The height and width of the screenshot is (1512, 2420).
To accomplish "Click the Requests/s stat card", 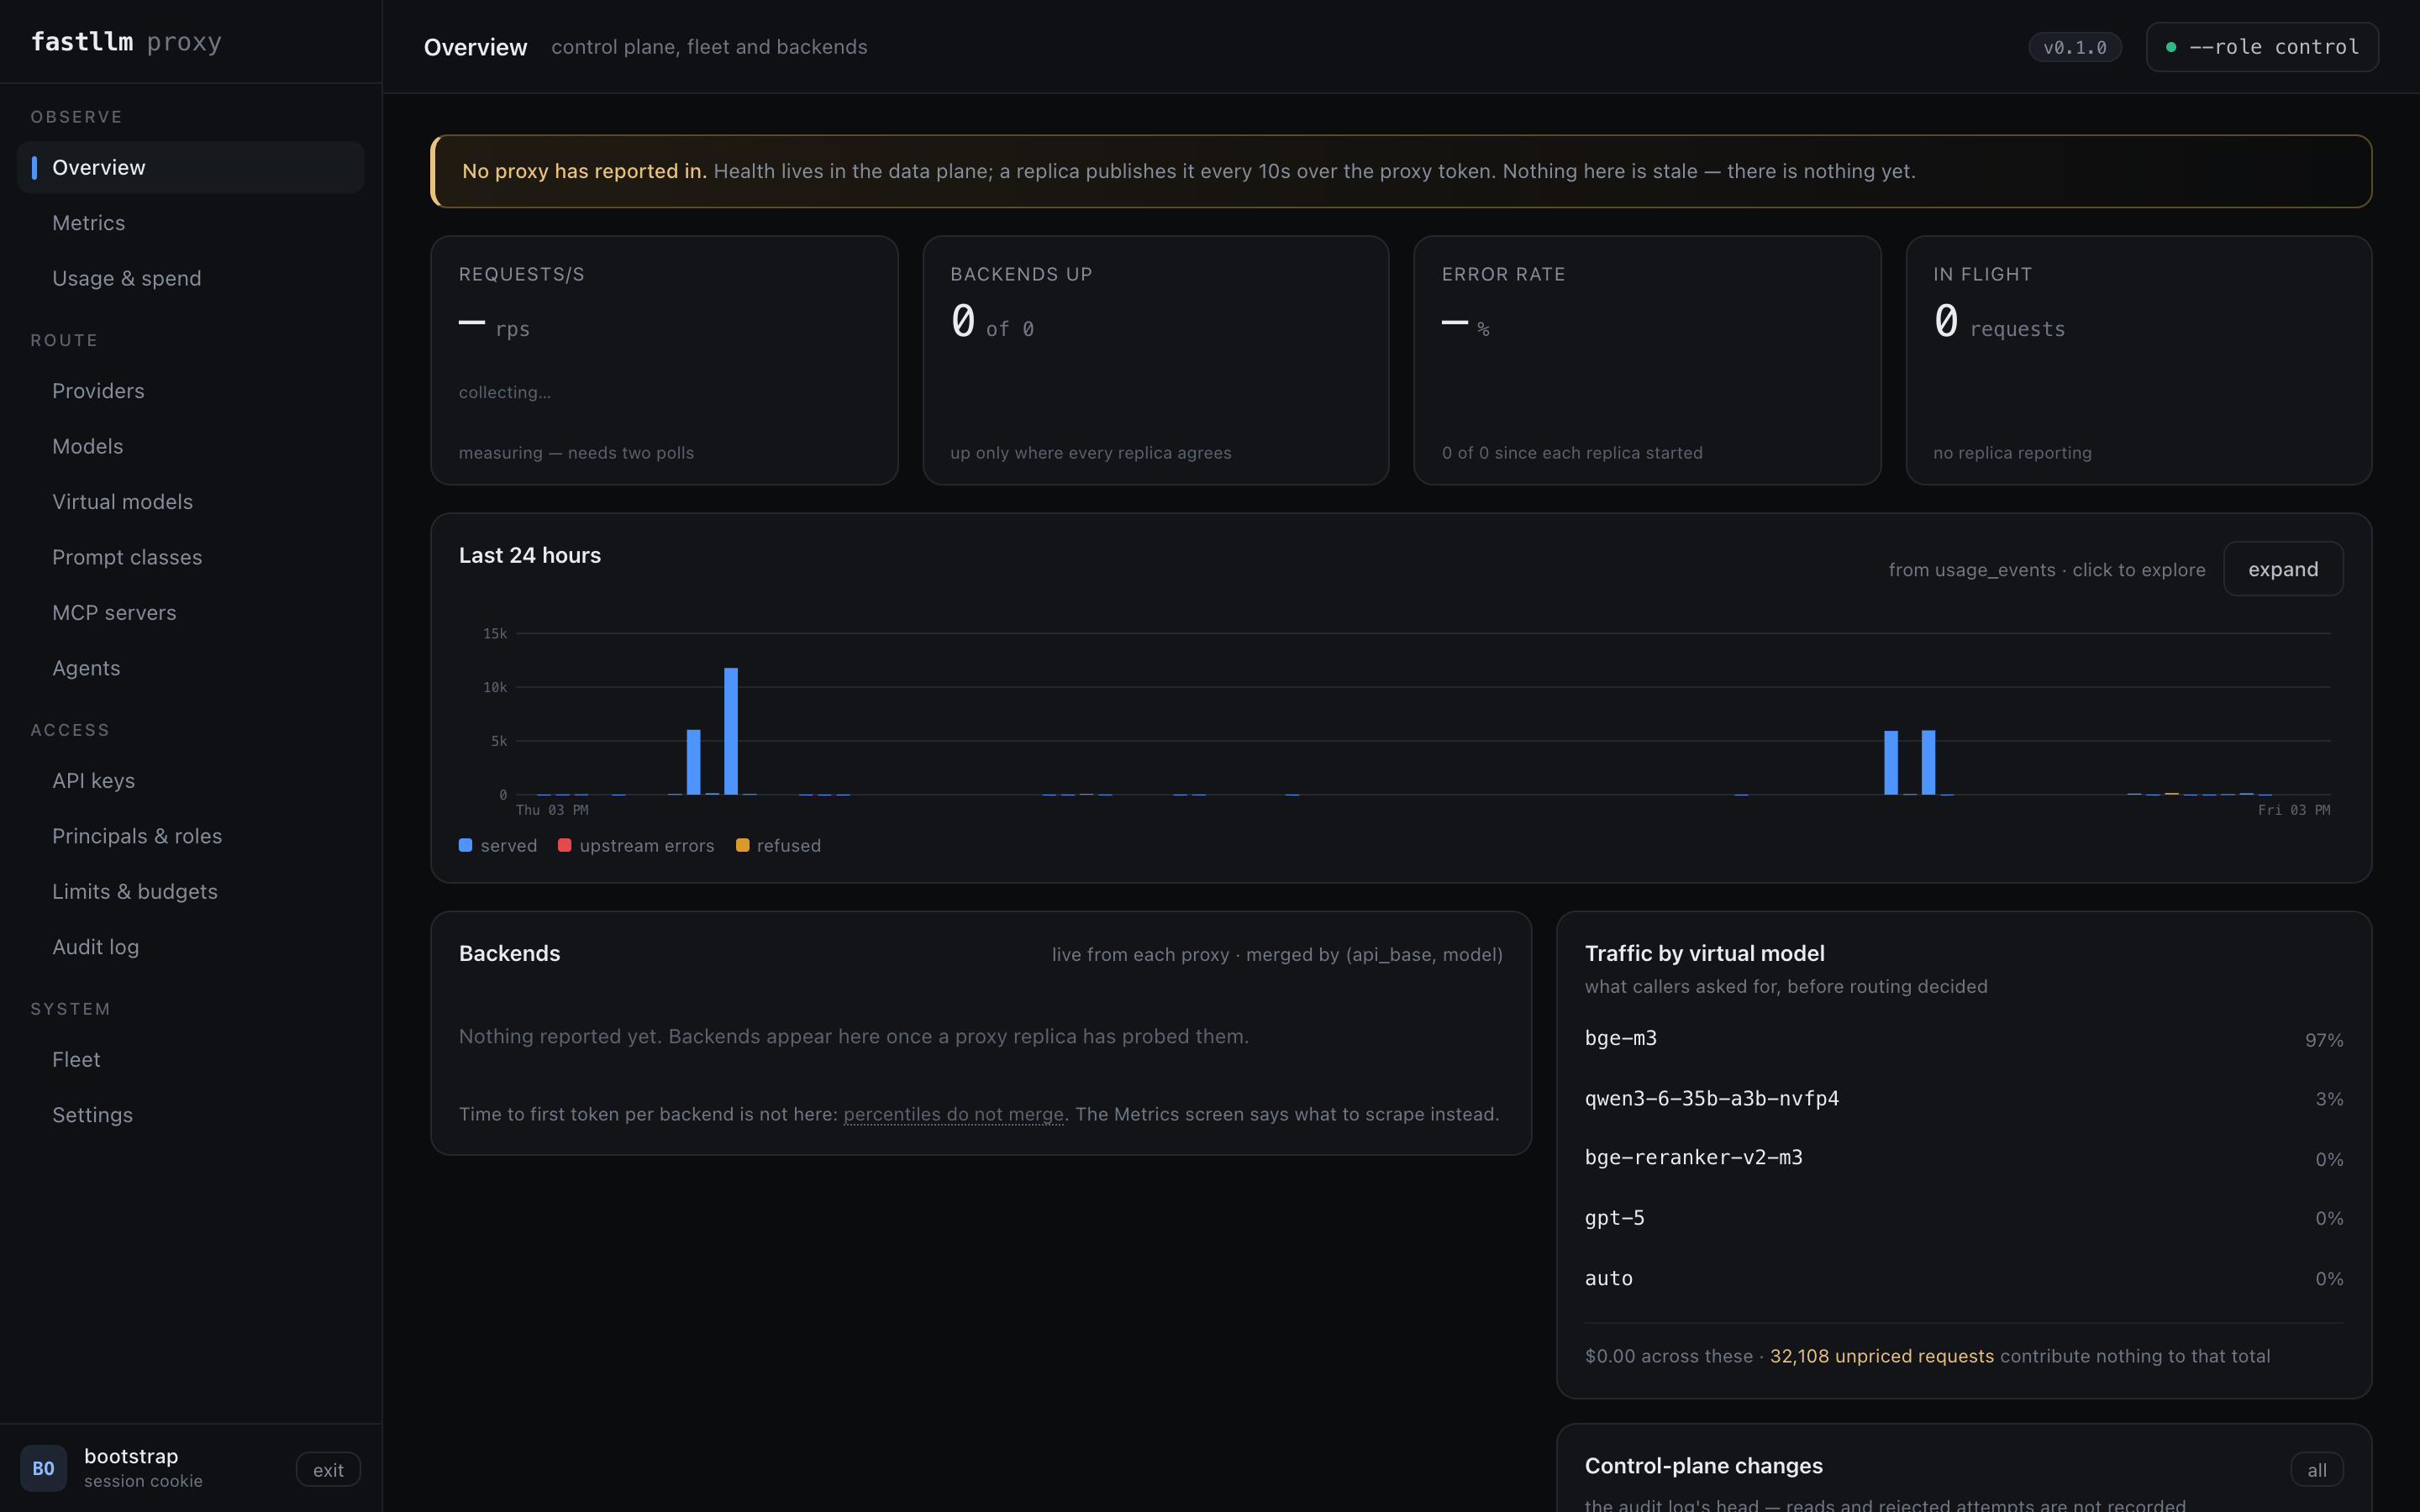I will click(664, 360).
